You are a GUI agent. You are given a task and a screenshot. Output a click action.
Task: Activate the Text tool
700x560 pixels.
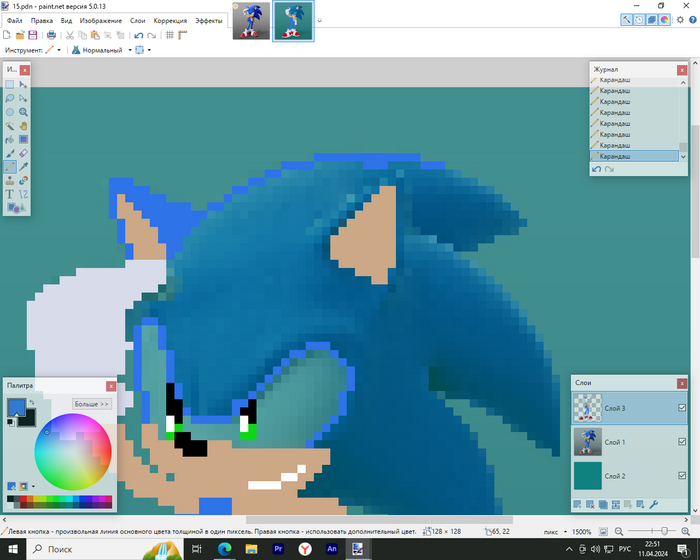click(x=9, y=194)
